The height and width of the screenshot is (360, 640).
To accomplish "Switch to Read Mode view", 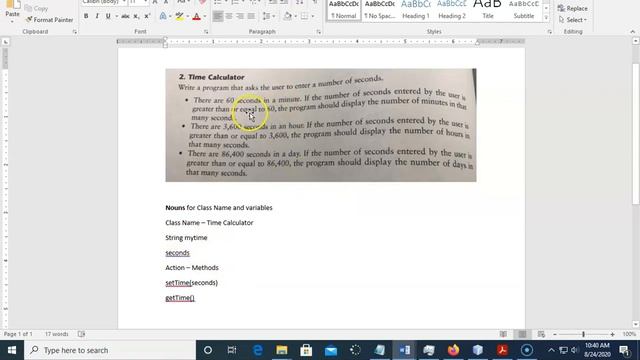I will 503,334.
